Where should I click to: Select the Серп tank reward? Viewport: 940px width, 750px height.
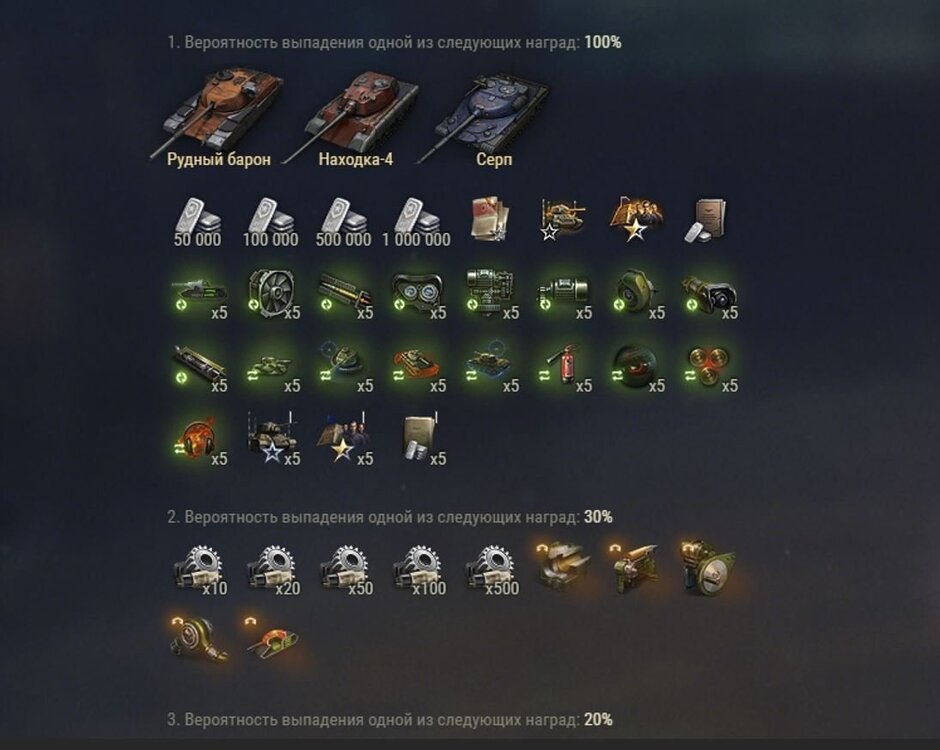(493, 117)
